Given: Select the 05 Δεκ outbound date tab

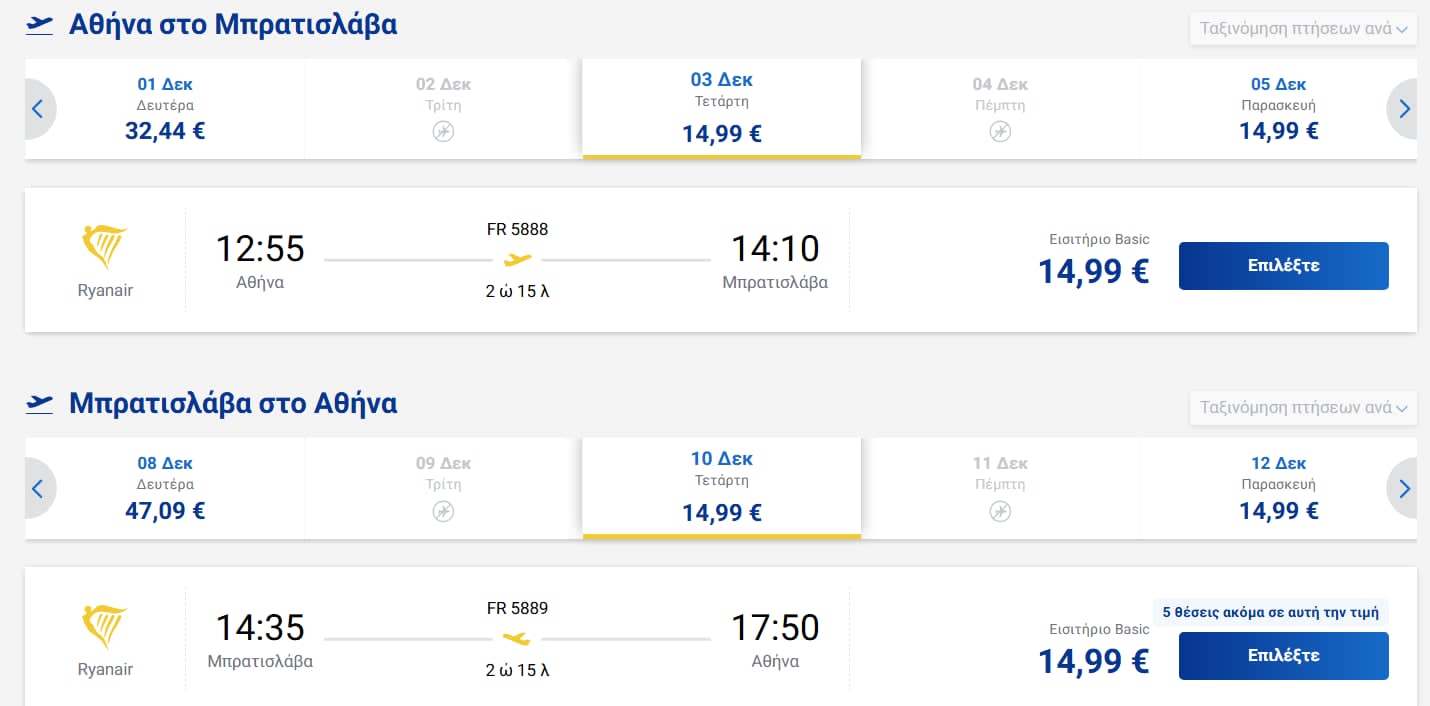Looking at the screenshot, I should coord(1278,108).
